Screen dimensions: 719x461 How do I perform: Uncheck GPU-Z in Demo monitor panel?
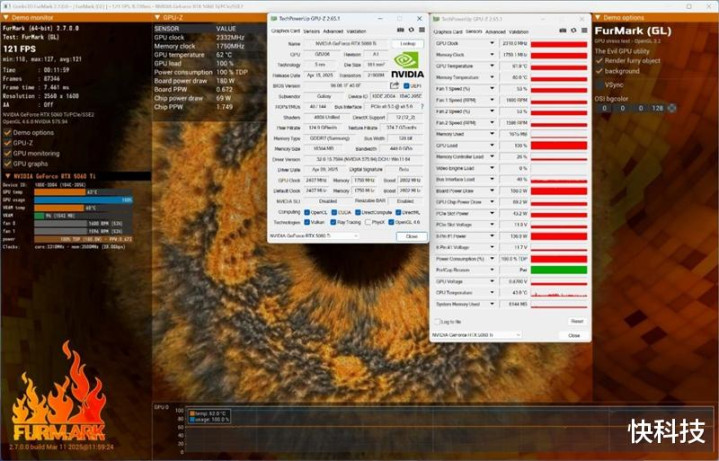(7, 143)
